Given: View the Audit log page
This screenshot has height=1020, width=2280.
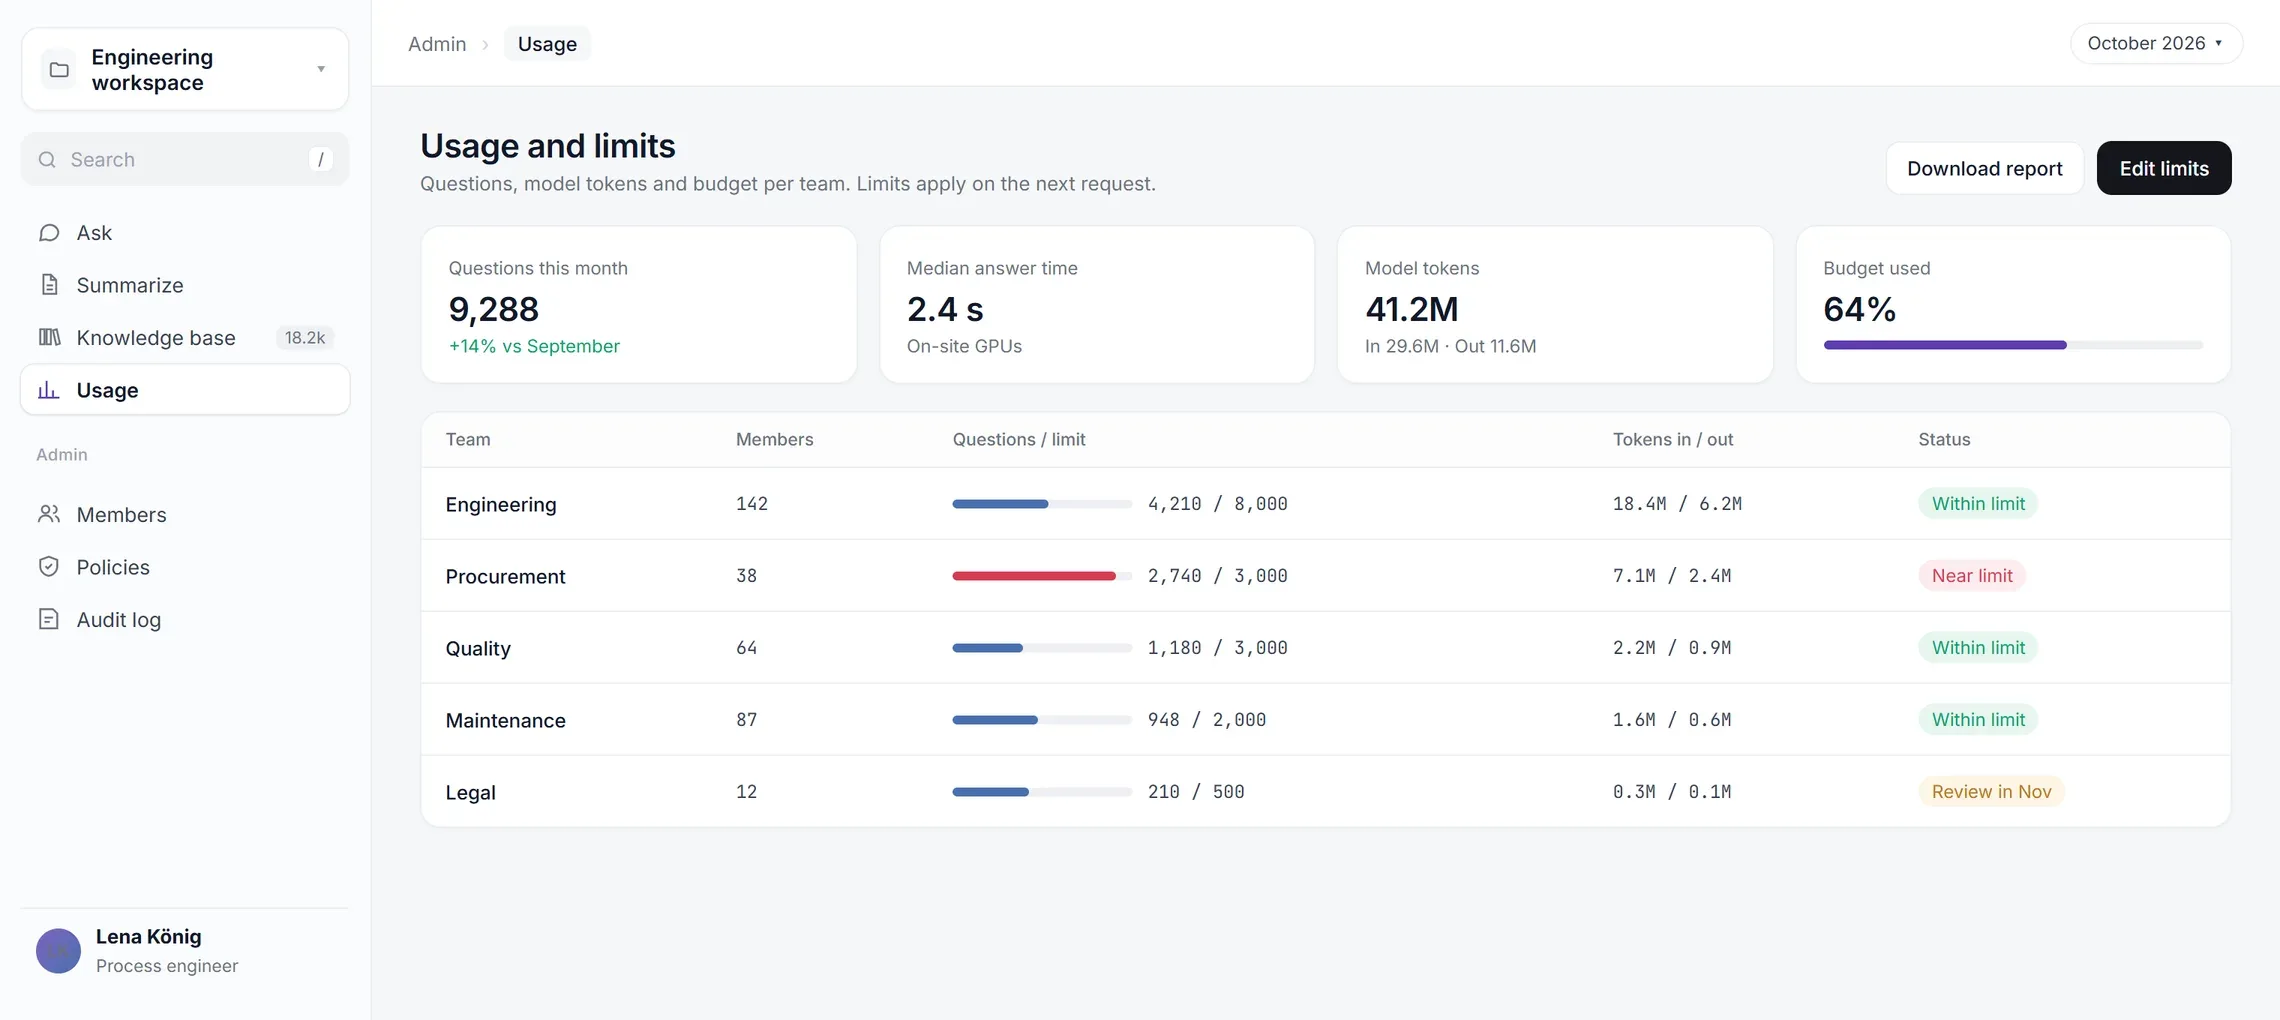Looking at the screenshot, I should point(185,619).
